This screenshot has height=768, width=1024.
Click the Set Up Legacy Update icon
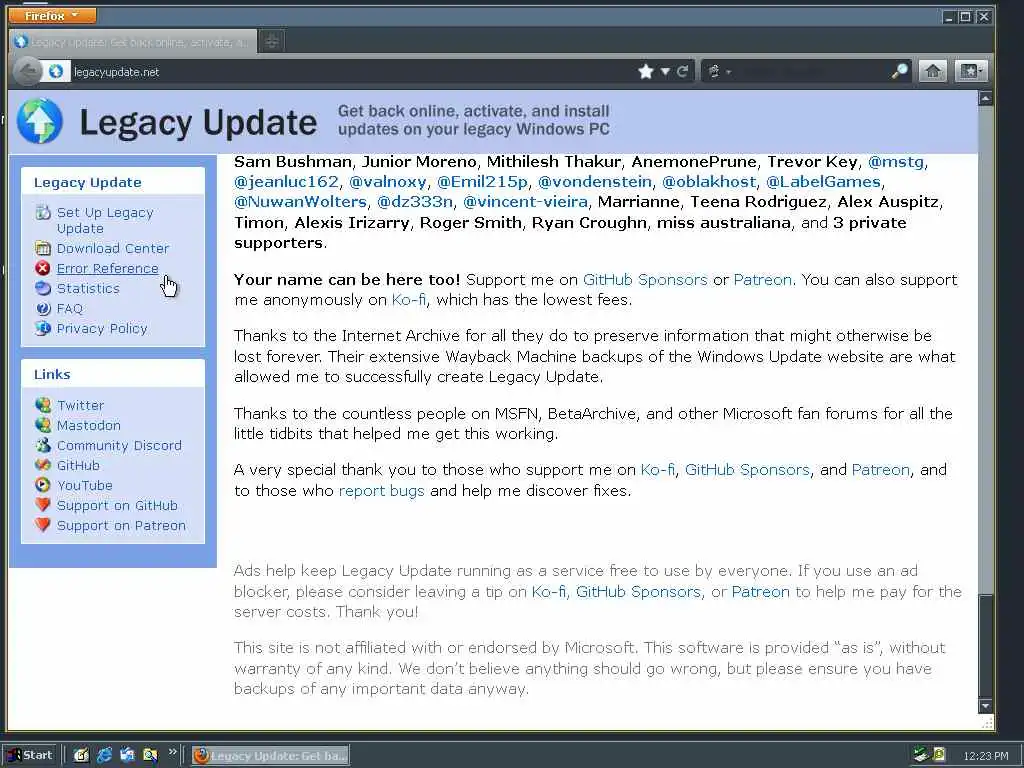coord(43,212)
